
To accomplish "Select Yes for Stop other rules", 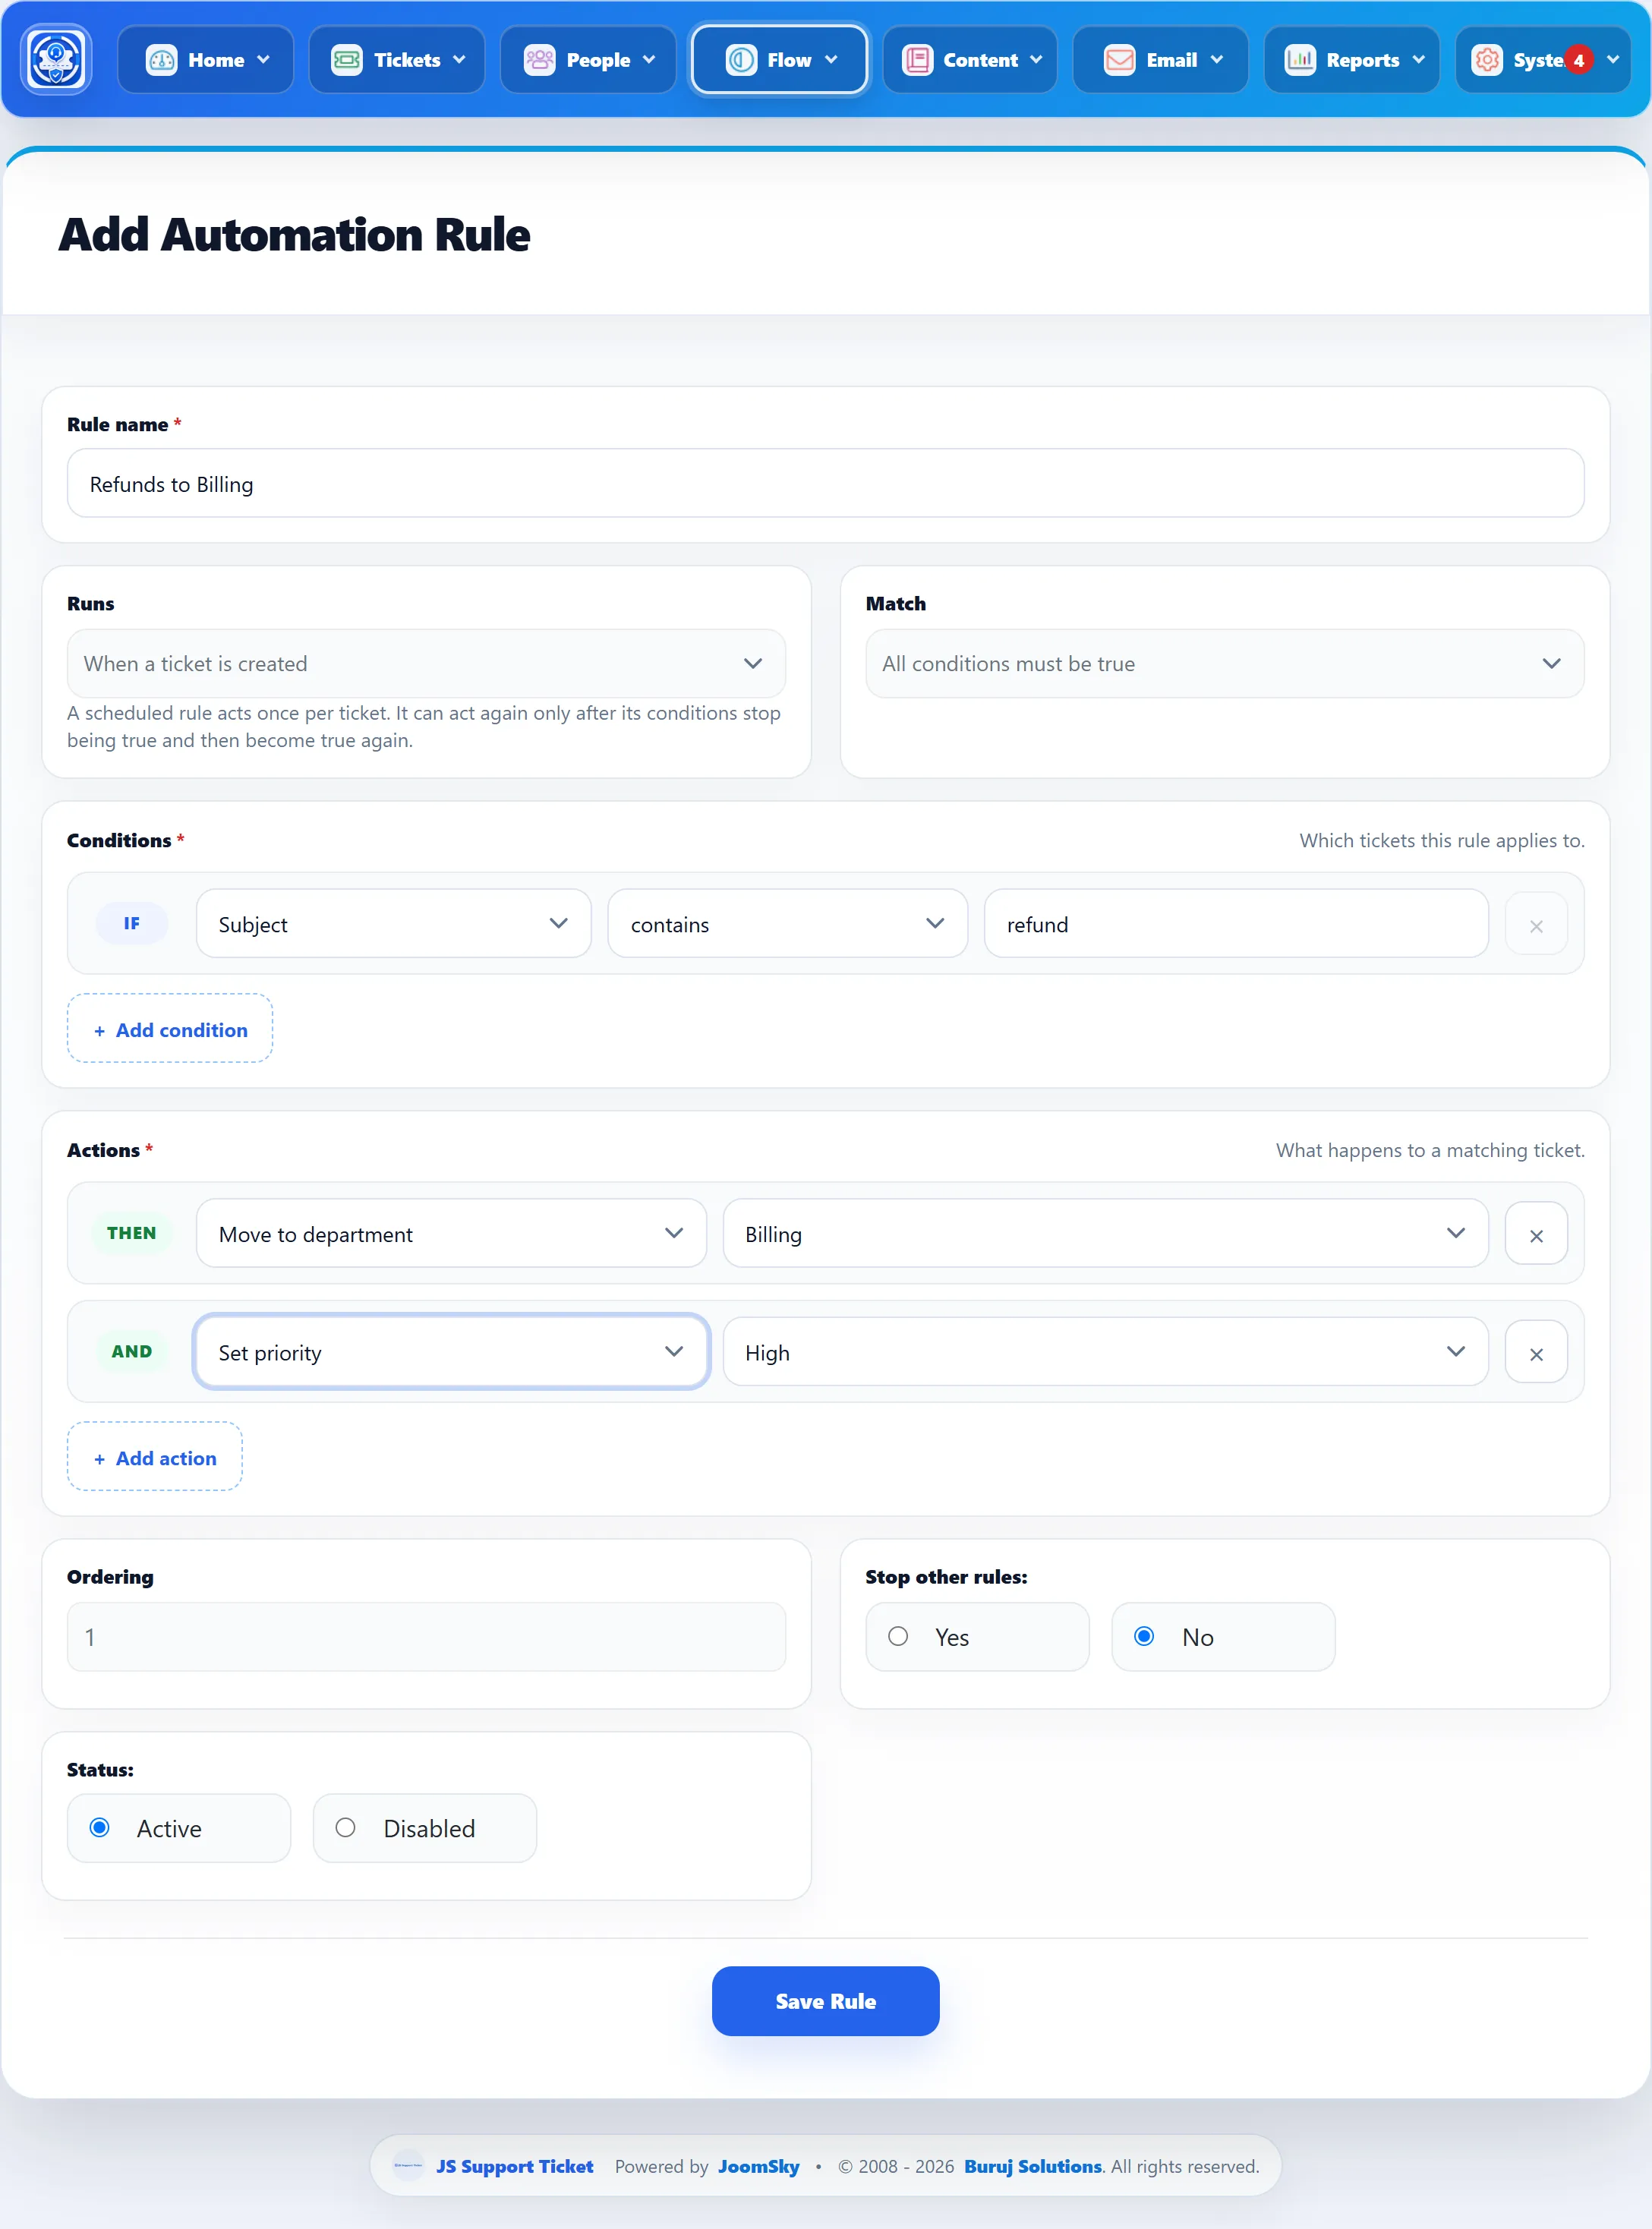I will pos(977,1637).
